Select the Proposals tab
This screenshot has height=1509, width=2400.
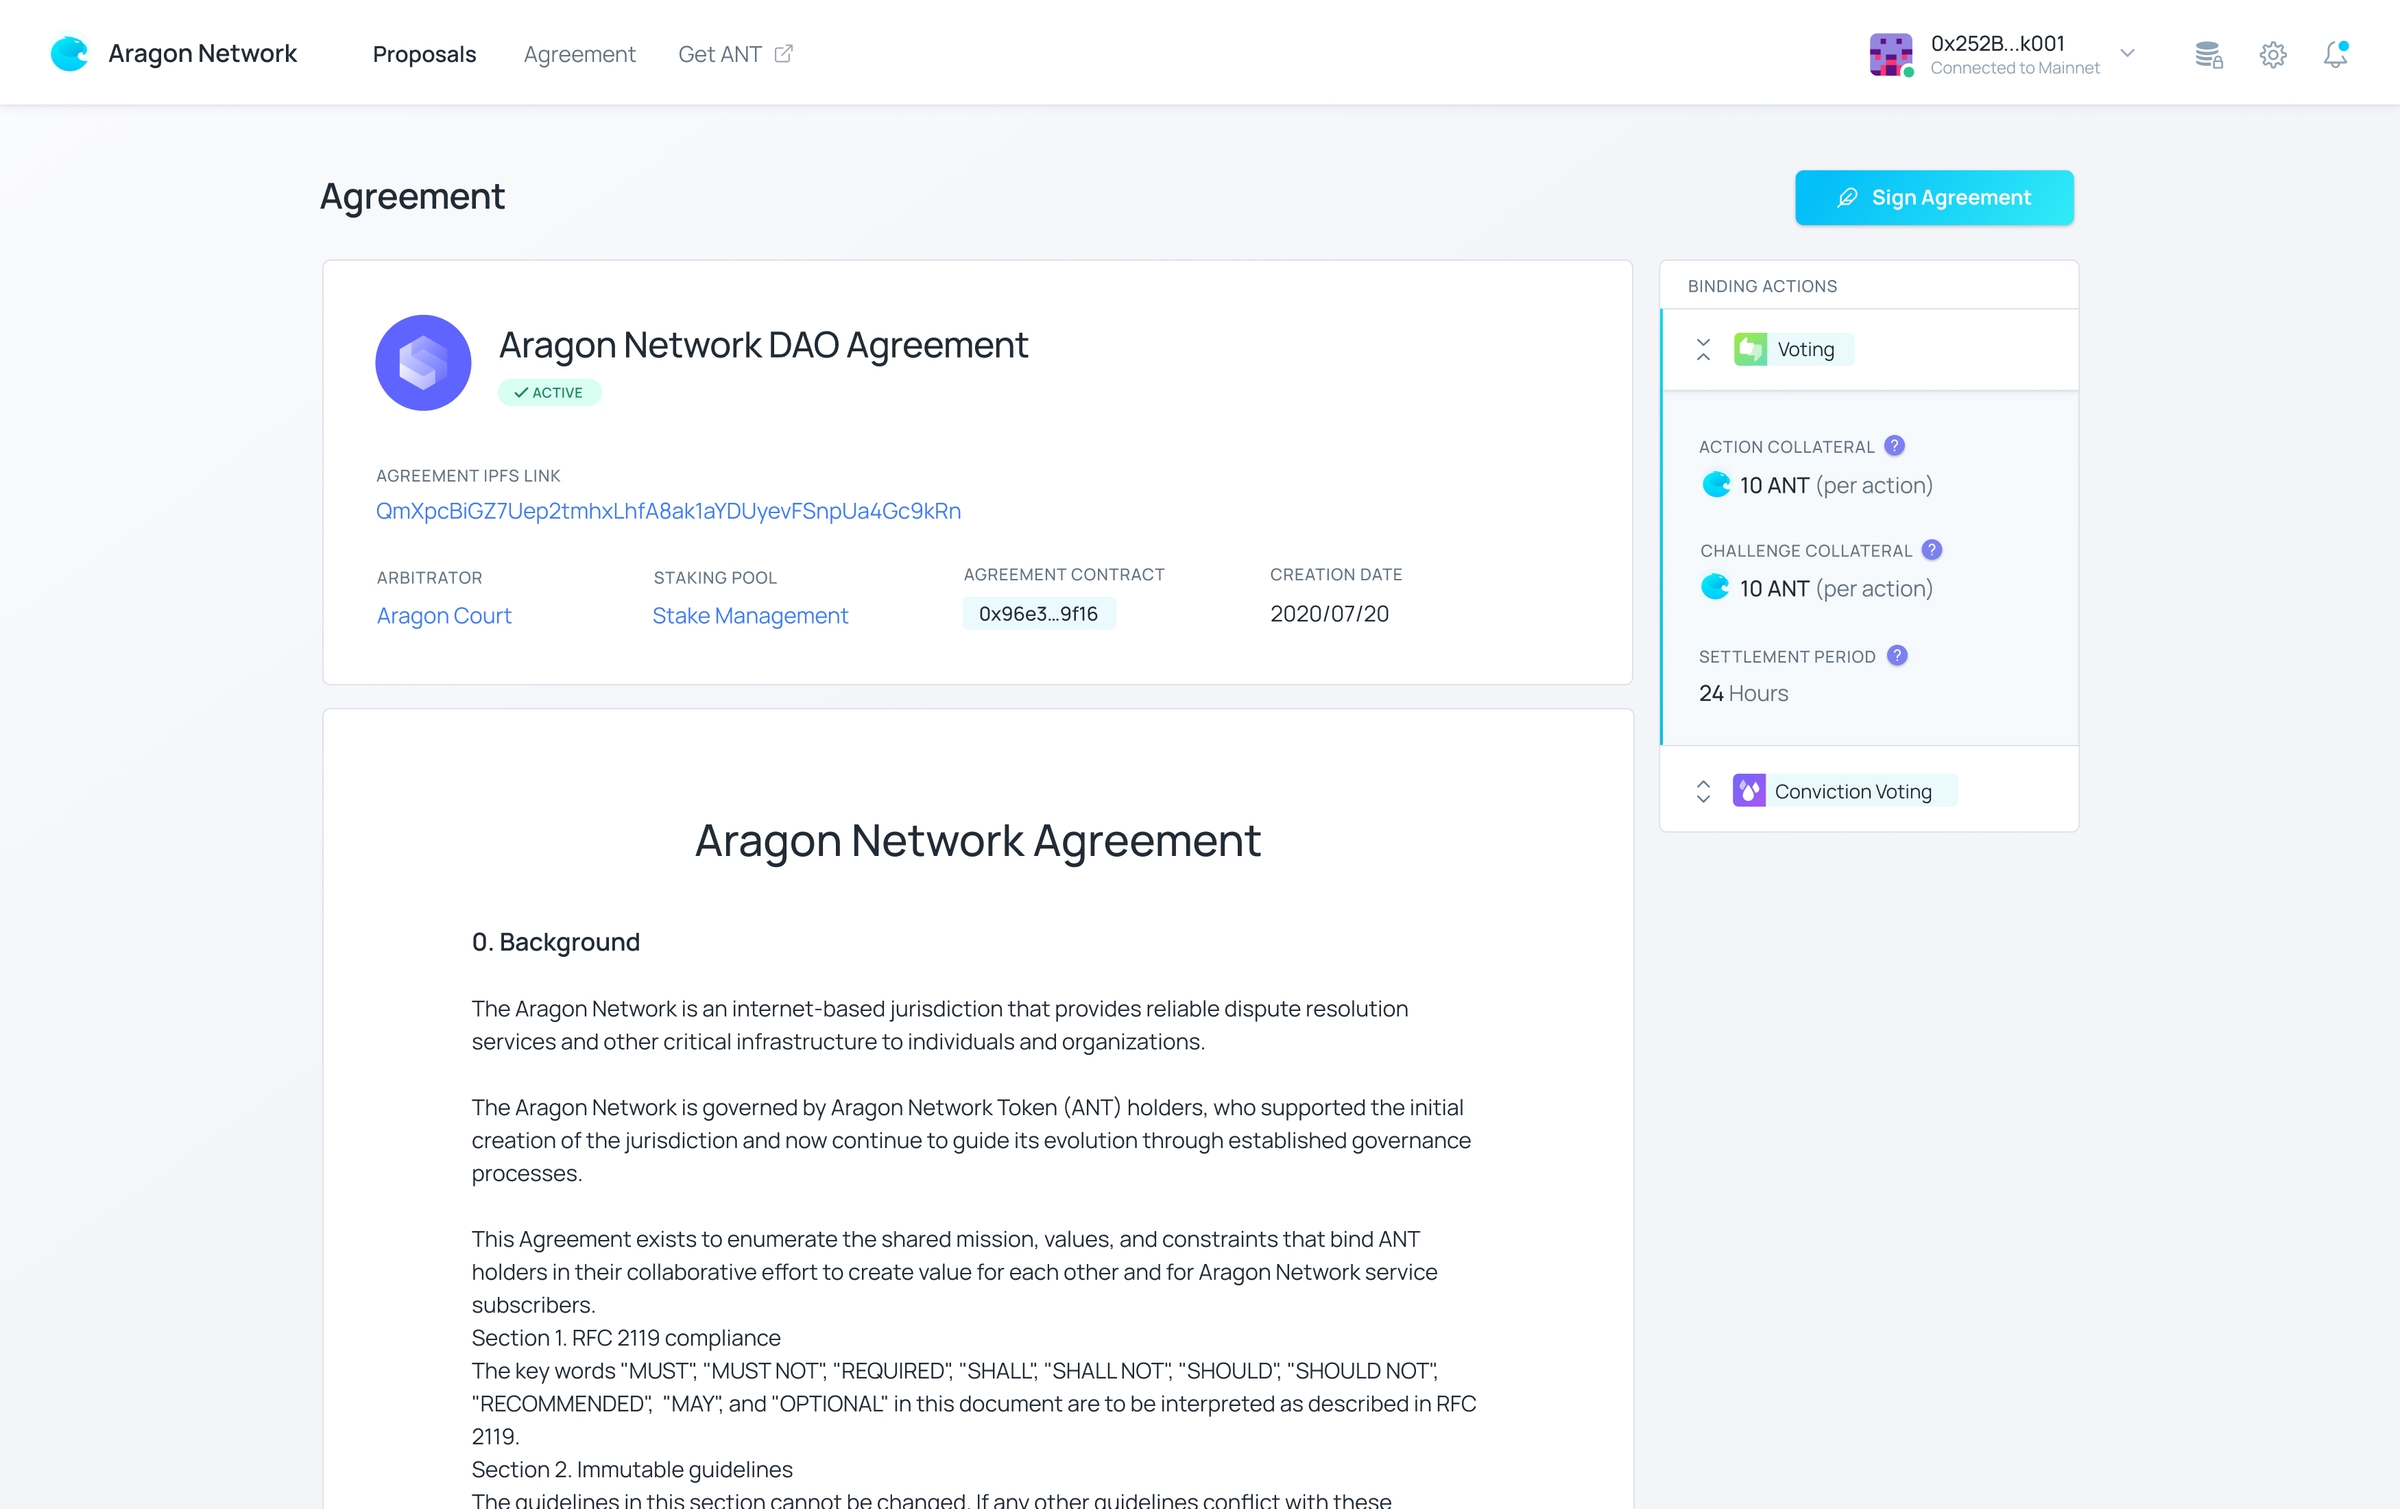pos(426,54)
